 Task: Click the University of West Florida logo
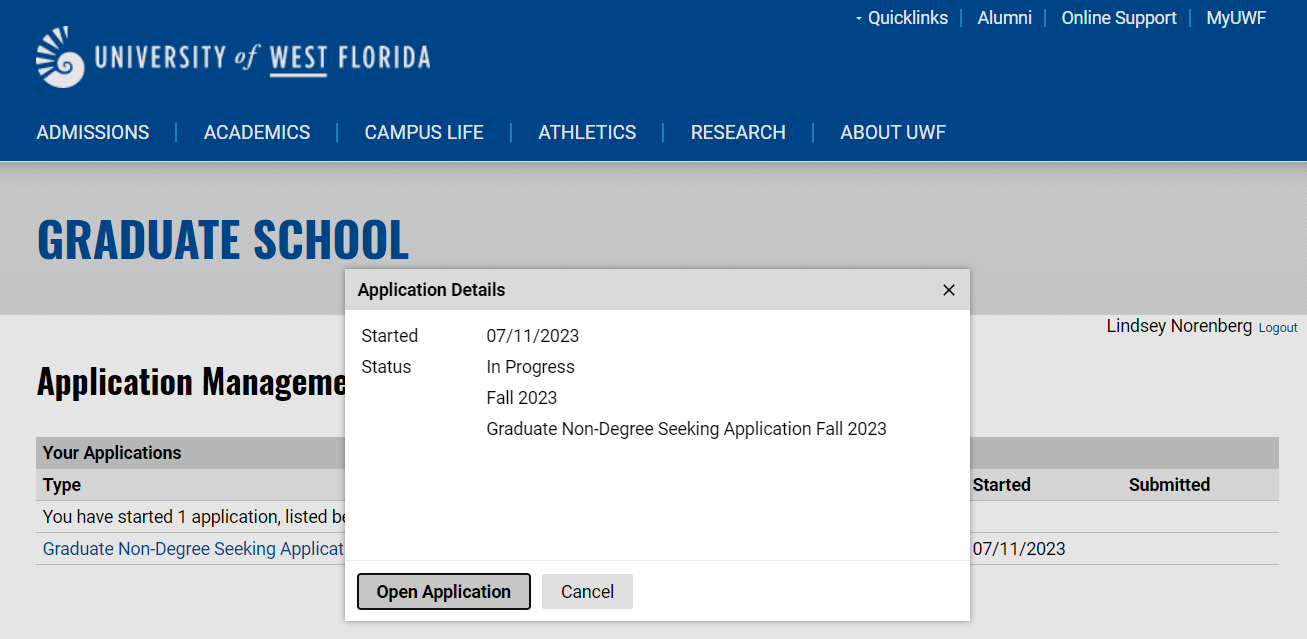coord(233,58)
